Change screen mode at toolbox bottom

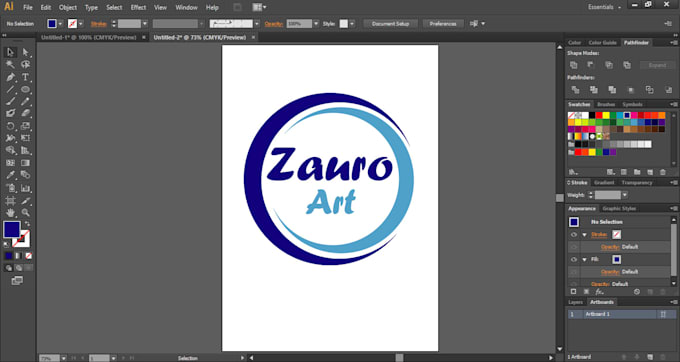tap(17, 281)
